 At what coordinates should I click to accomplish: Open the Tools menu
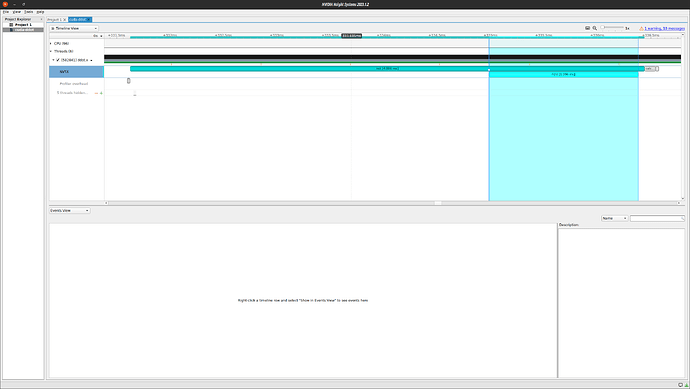tap(29, 12)
